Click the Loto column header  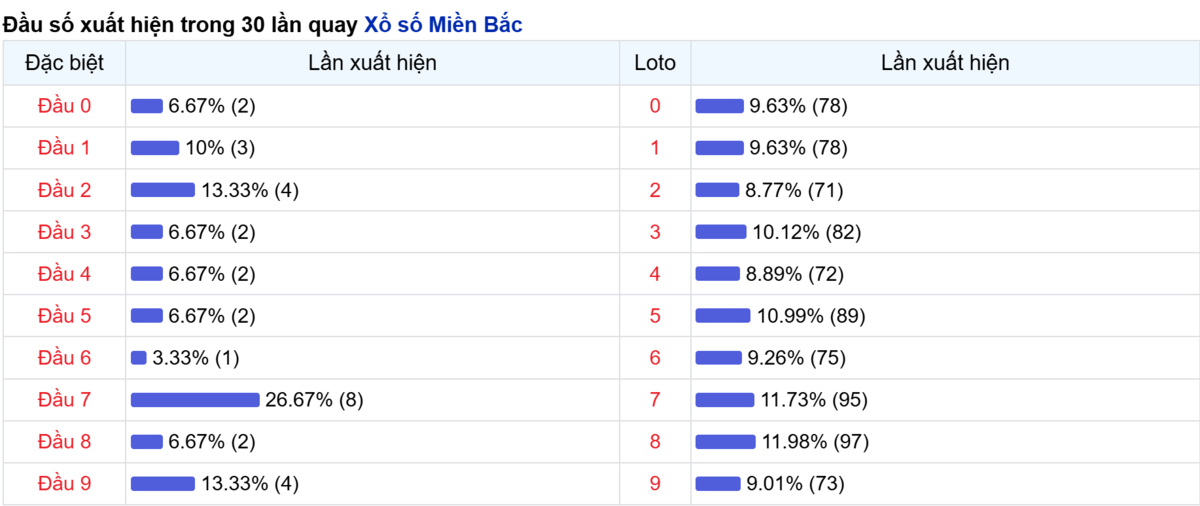tap(655, 63)
